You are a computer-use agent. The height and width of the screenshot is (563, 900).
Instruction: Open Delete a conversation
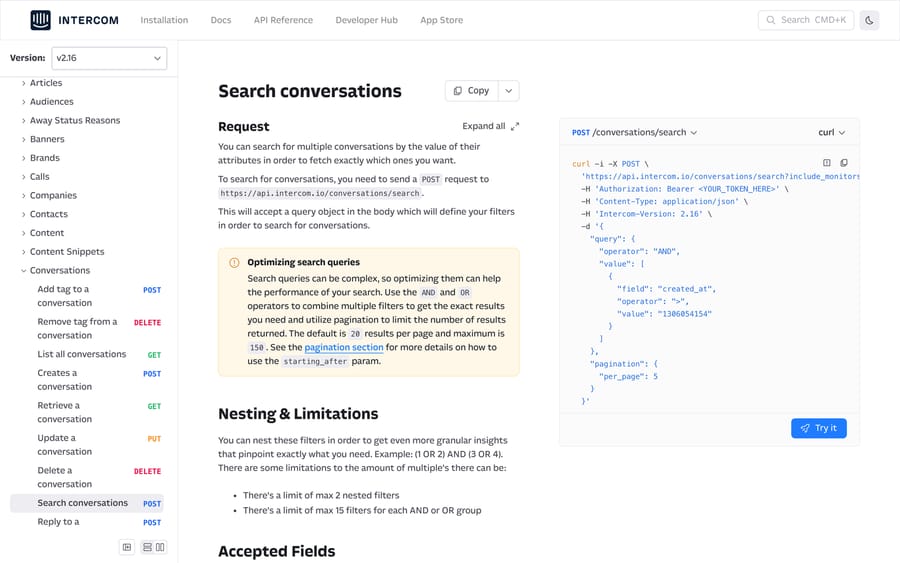87,477
